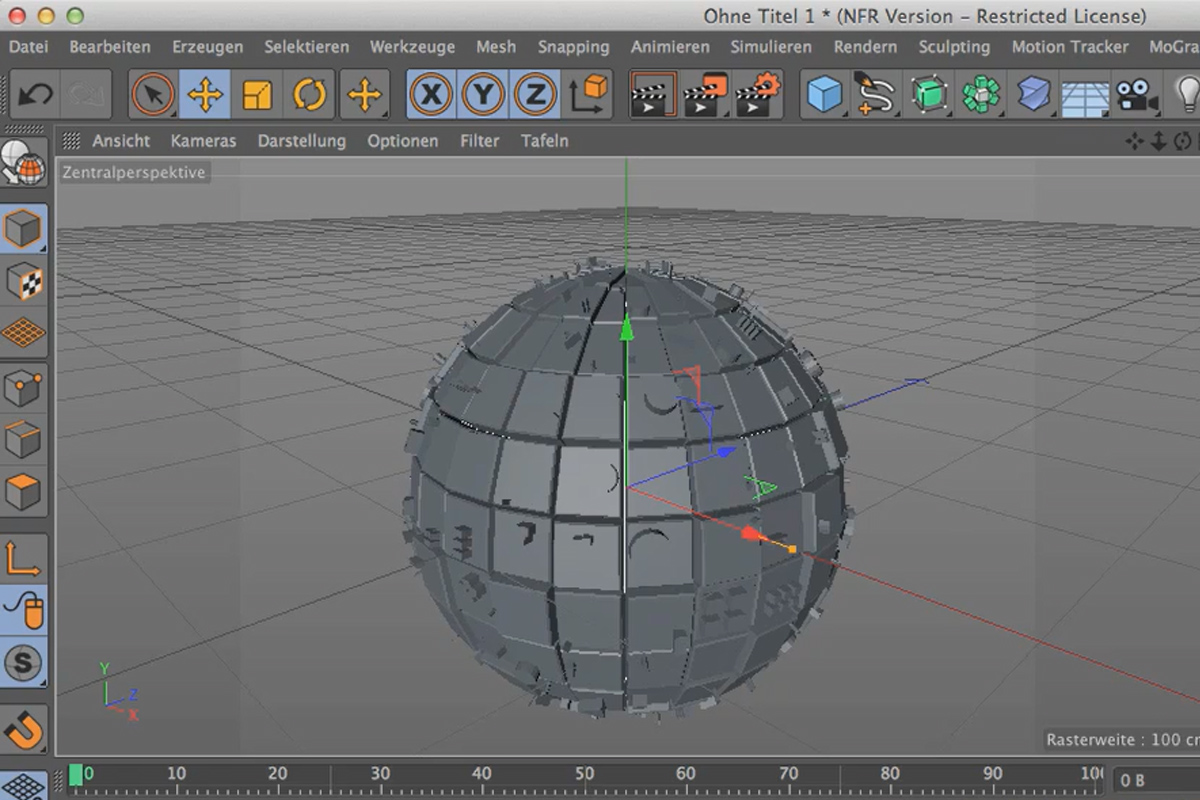Image resolution: width=1200 pixels, height=800 pixels.
Task: Switch to Edges mode
Action: 24,440
